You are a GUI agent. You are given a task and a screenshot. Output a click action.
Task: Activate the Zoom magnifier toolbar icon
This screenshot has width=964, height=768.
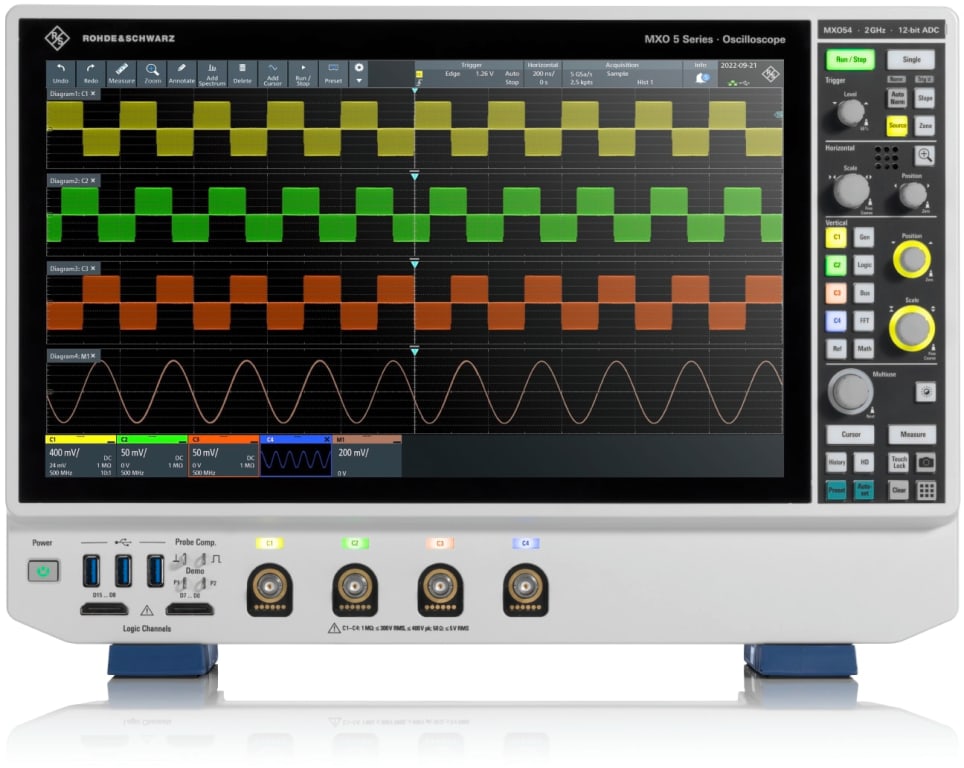pos(152,73)
